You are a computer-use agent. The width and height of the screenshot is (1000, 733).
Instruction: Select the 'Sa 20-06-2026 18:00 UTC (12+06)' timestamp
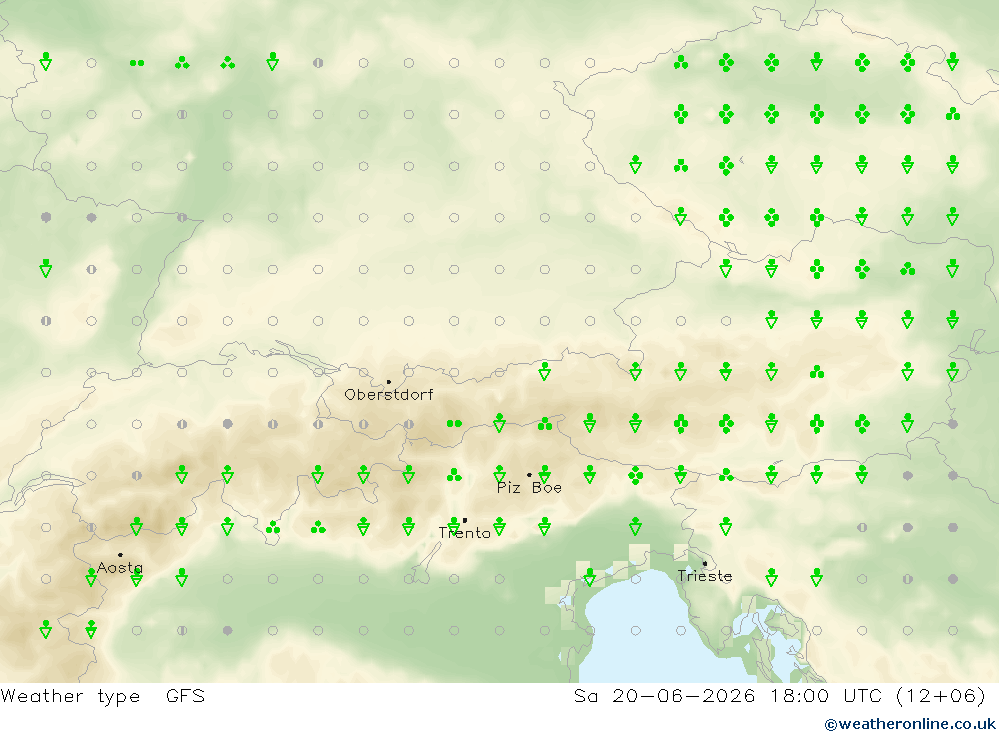point(779,696)
